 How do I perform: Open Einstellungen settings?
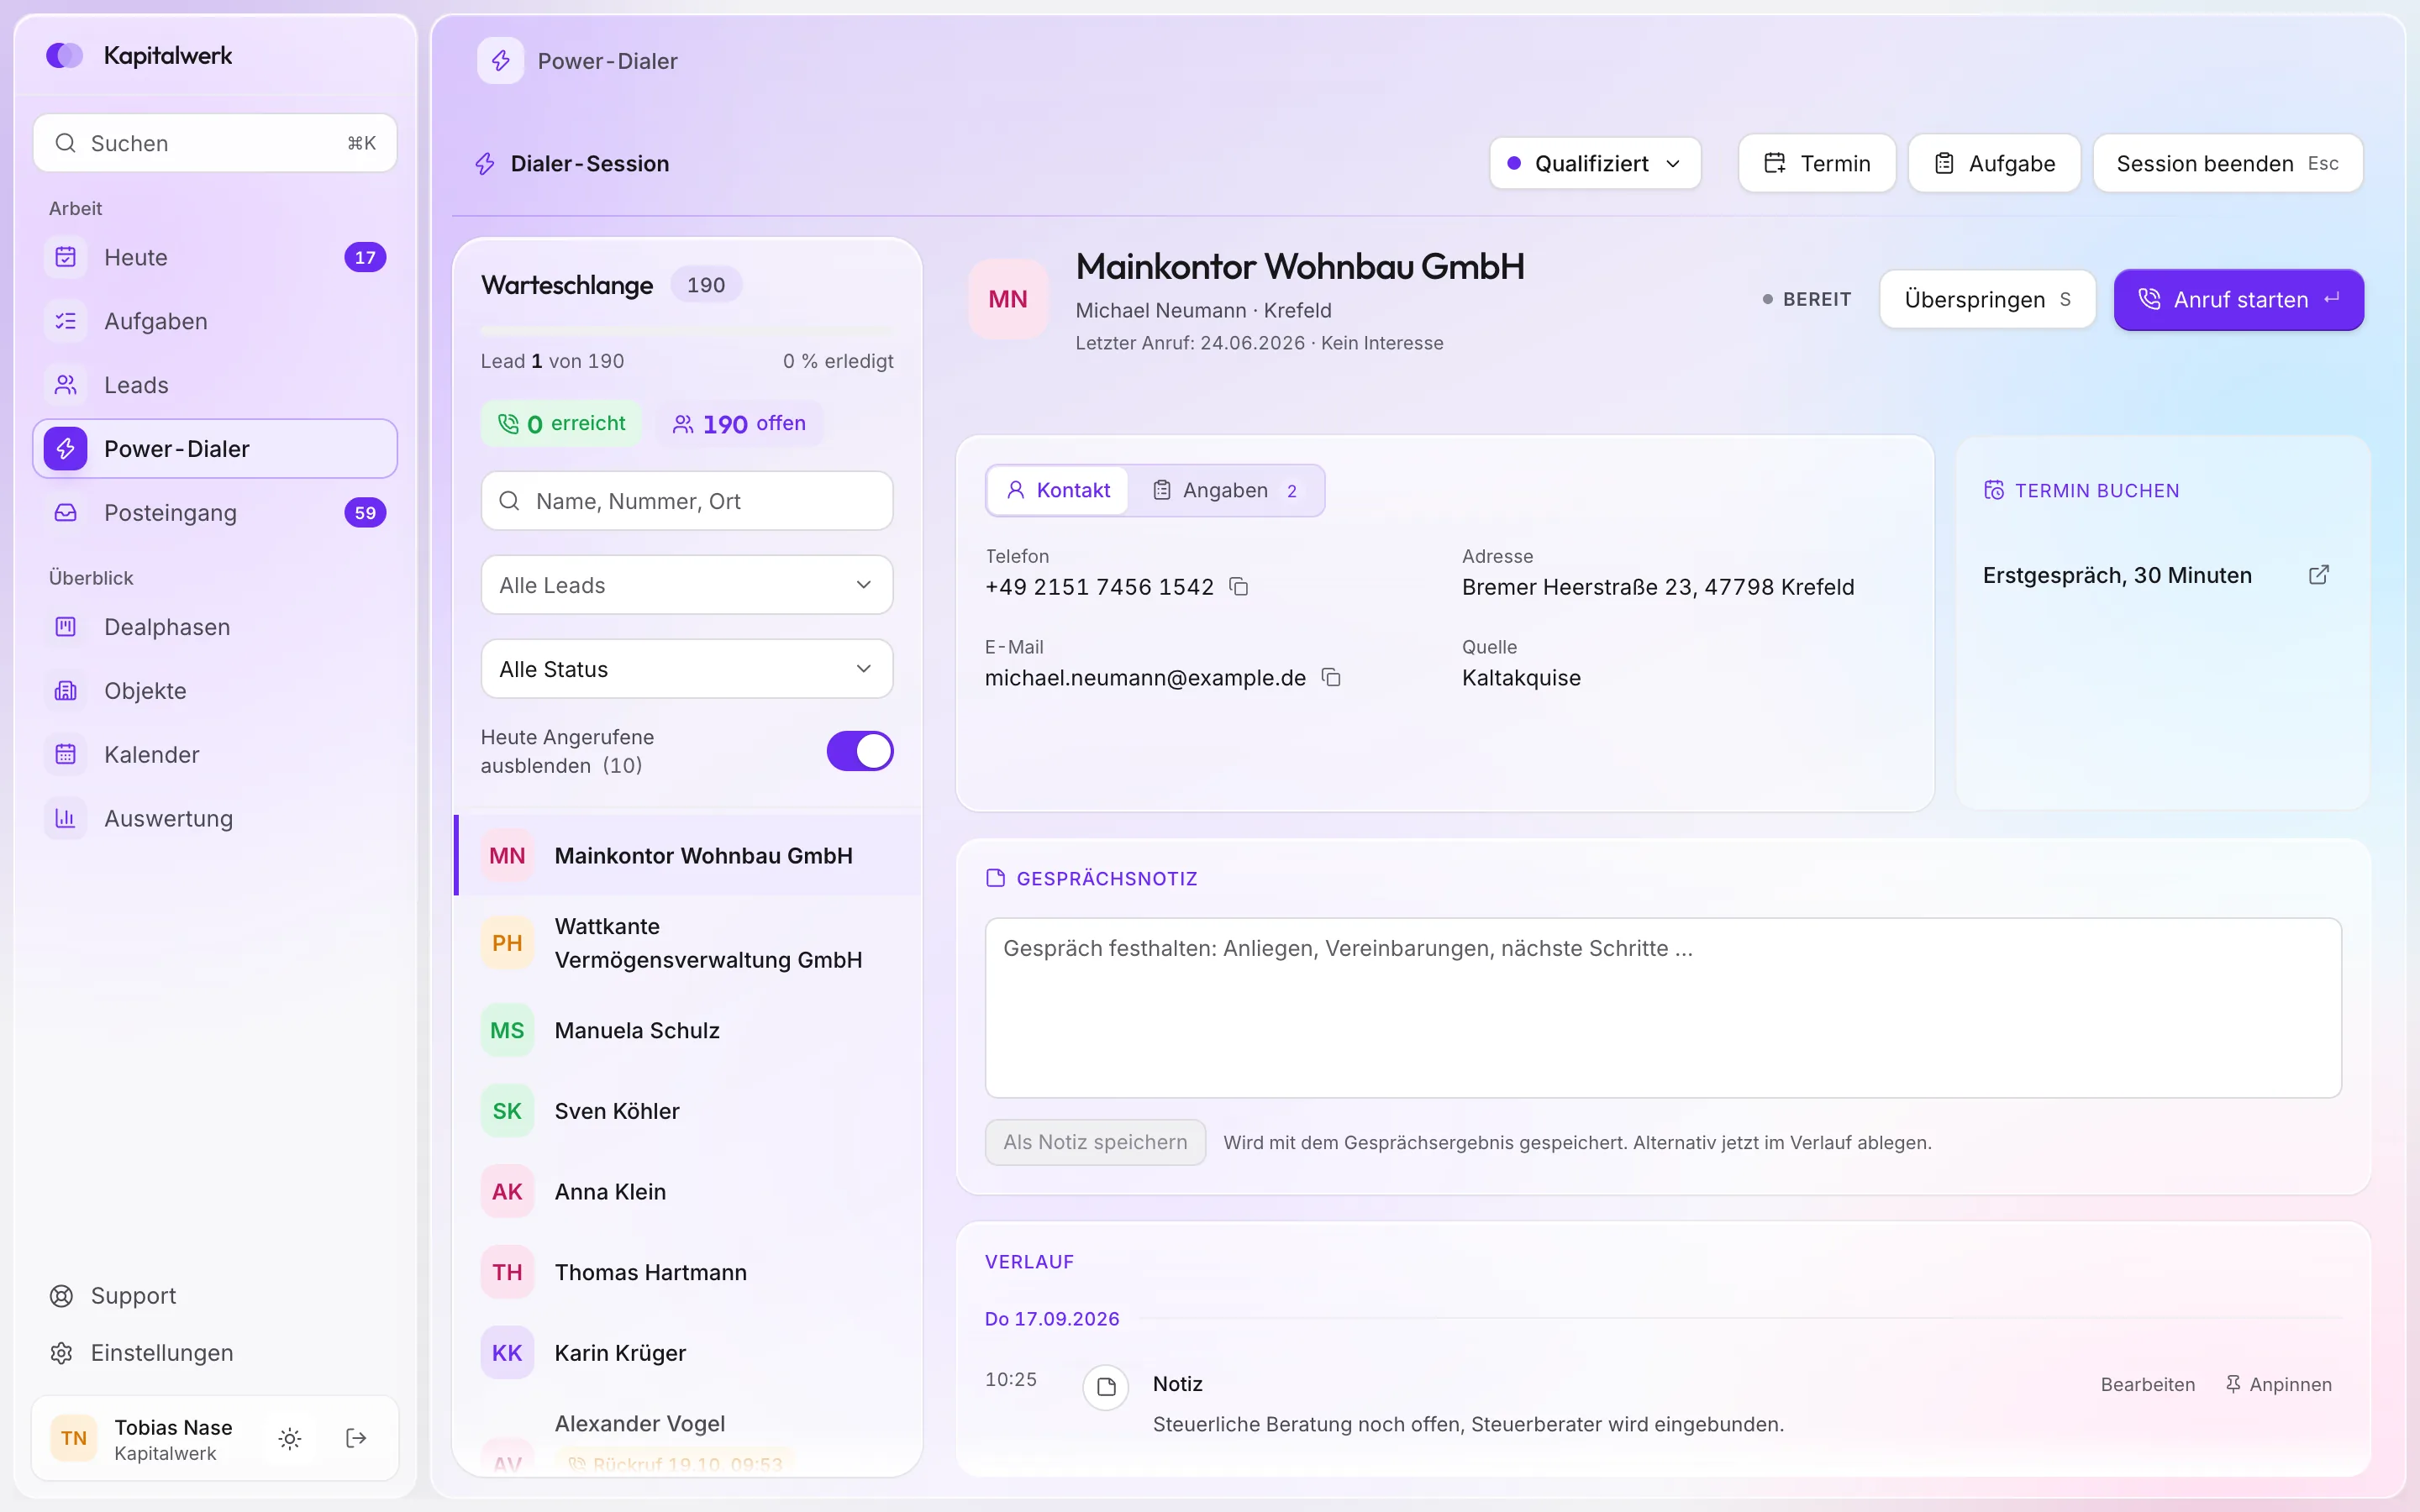215,1353
